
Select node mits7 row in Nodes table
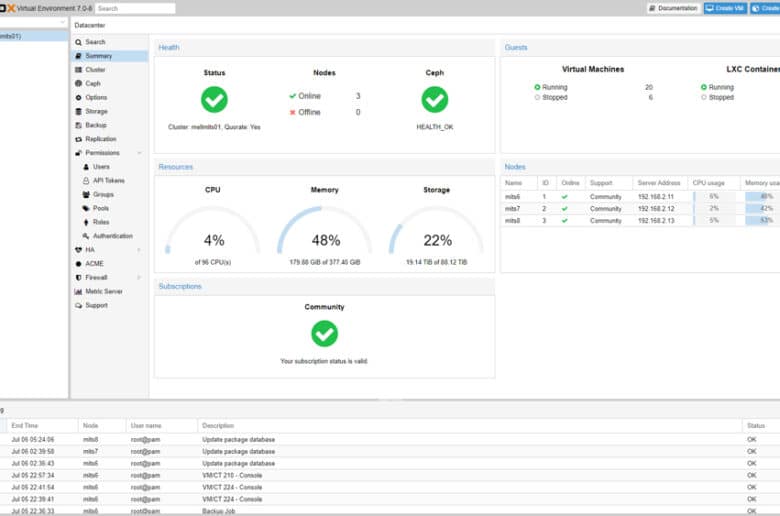[x=640, y=209]
